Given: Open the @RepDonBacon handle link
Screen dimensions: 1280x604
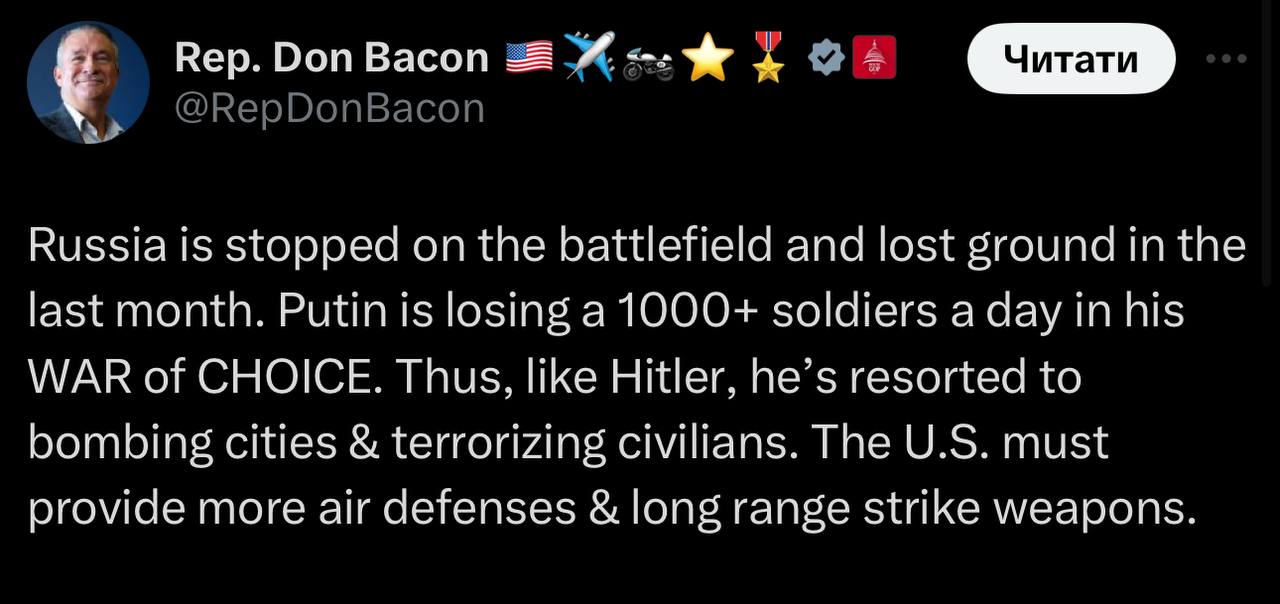Looking at the screenshot, I should click(x=329, y=108).
